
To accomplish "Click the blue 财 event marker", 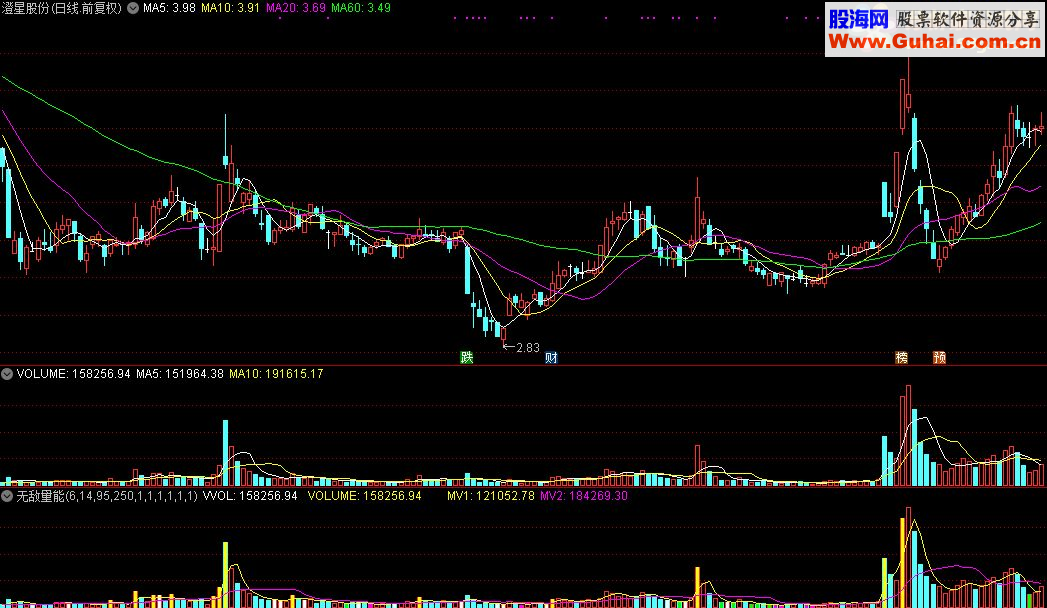I will 551,357.
